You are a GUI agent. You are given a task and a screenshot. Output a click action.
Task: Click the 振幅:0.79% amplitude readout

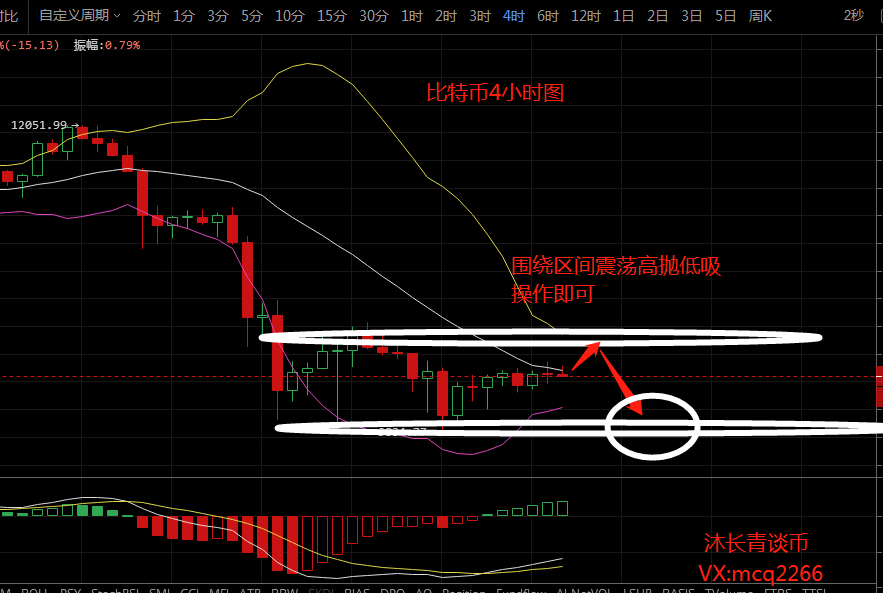tap(107, 45)
